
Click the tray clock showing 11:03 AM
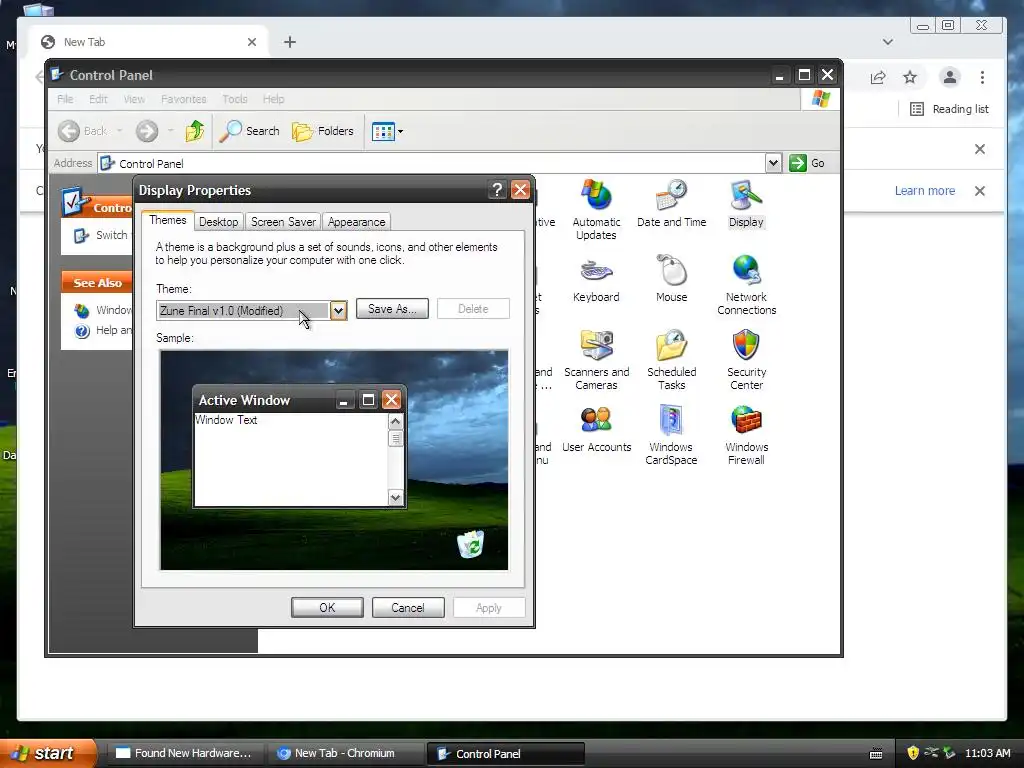pos(987,753)
